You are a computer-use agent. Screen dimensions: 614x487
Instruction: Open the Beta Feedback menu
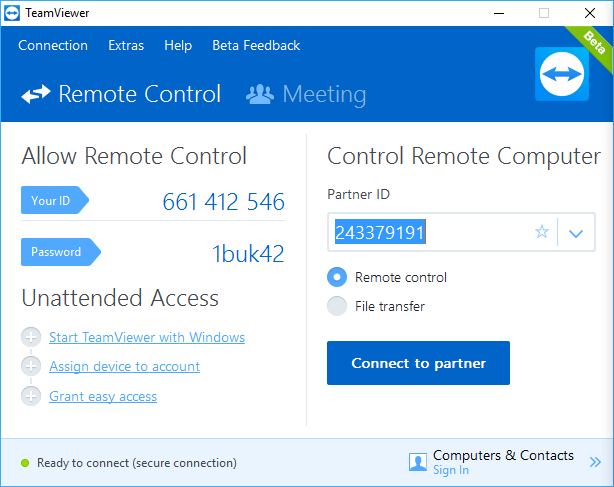pos(256,45)
